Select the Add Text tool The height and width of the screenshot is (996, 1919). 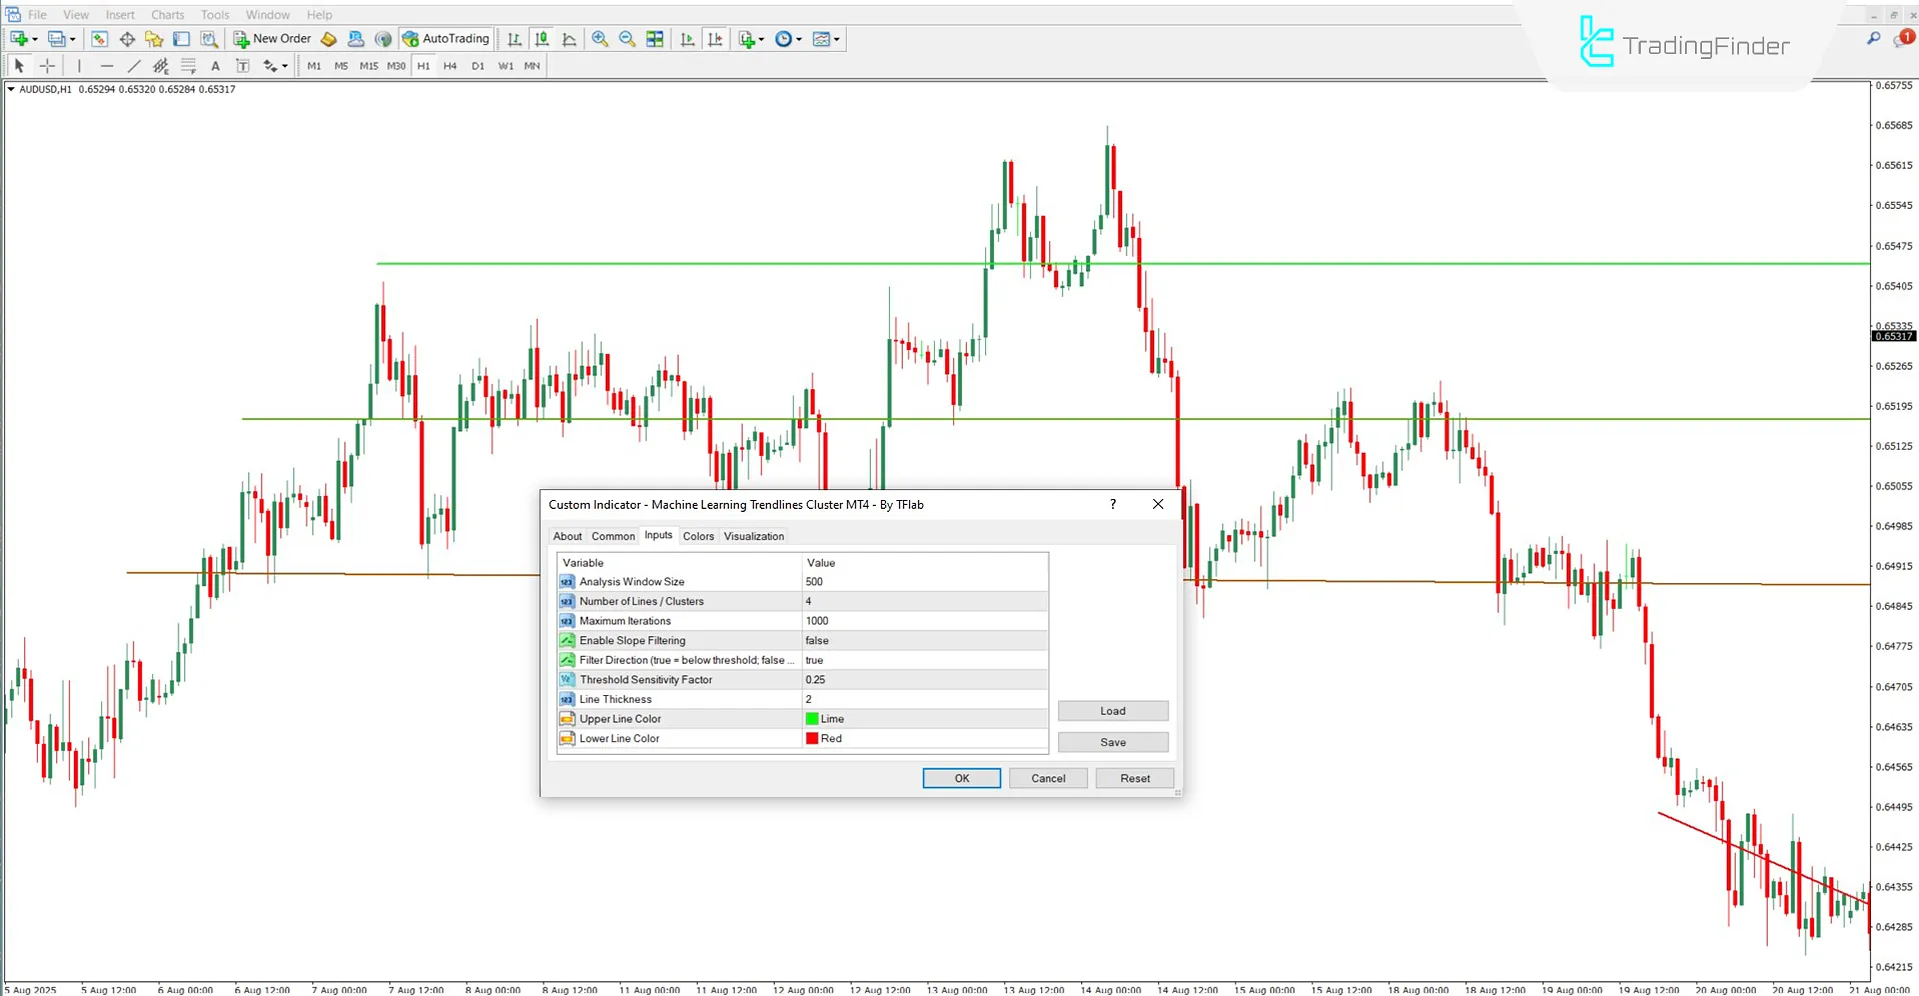pyautogui.click(x=215, y=65)
